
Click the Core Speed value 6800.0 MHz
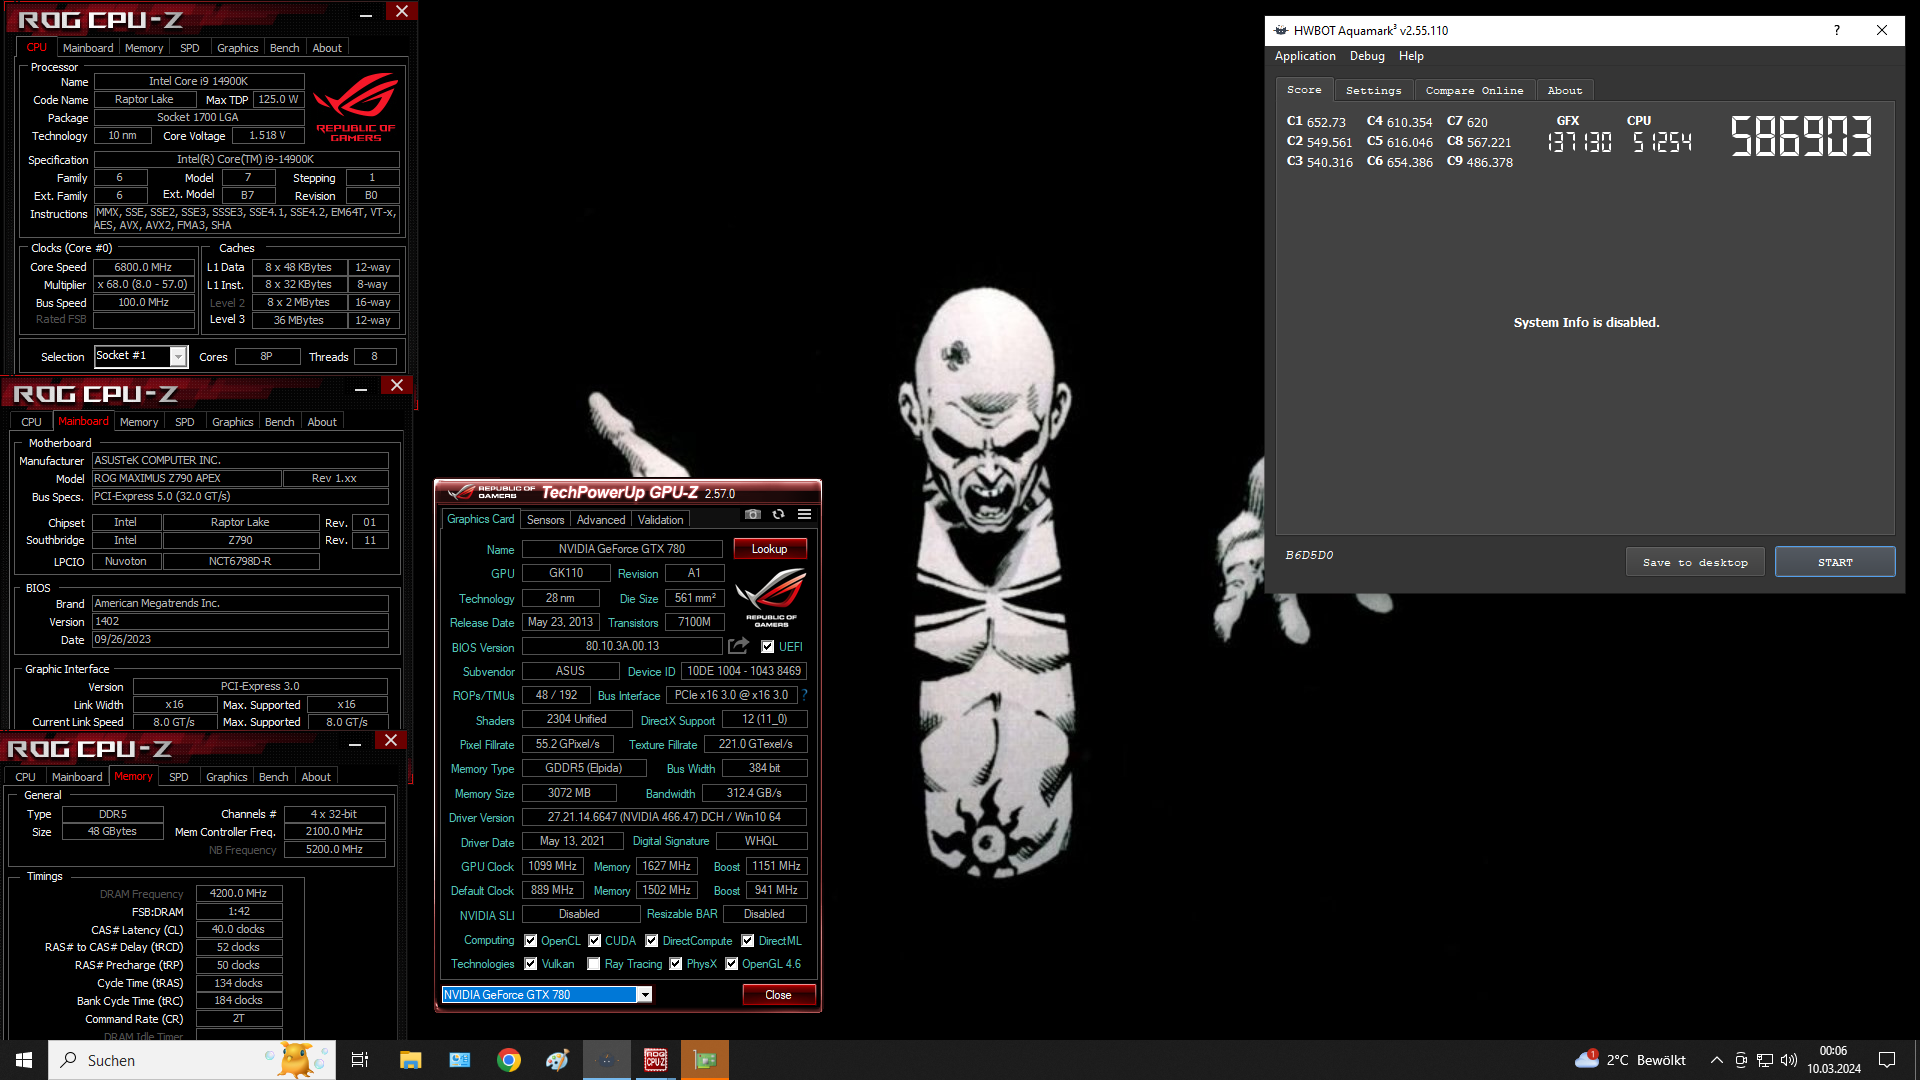pyautogui.click(x=143, y=267)
